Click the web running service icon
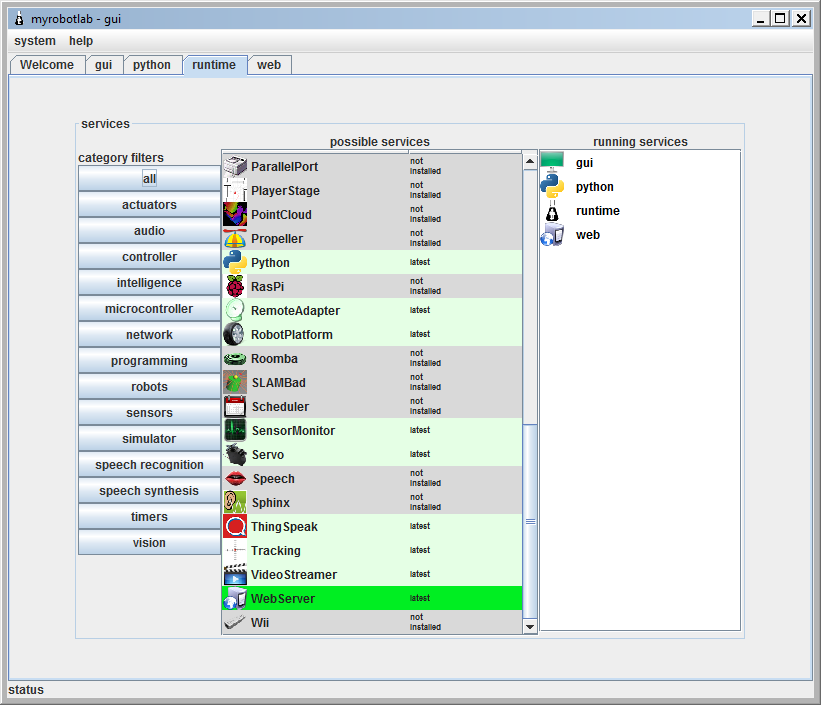Image resolution: width=821 pixels, height=705 pixels. 552,235
